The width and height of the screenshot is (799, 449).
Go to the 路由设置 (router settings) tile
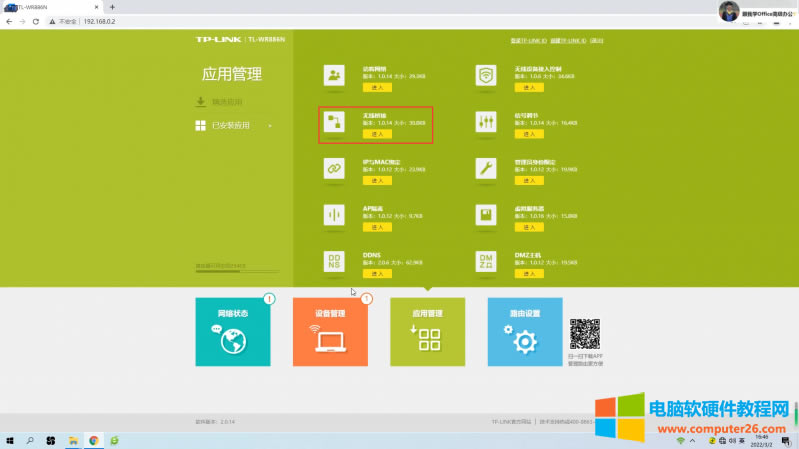525,331
